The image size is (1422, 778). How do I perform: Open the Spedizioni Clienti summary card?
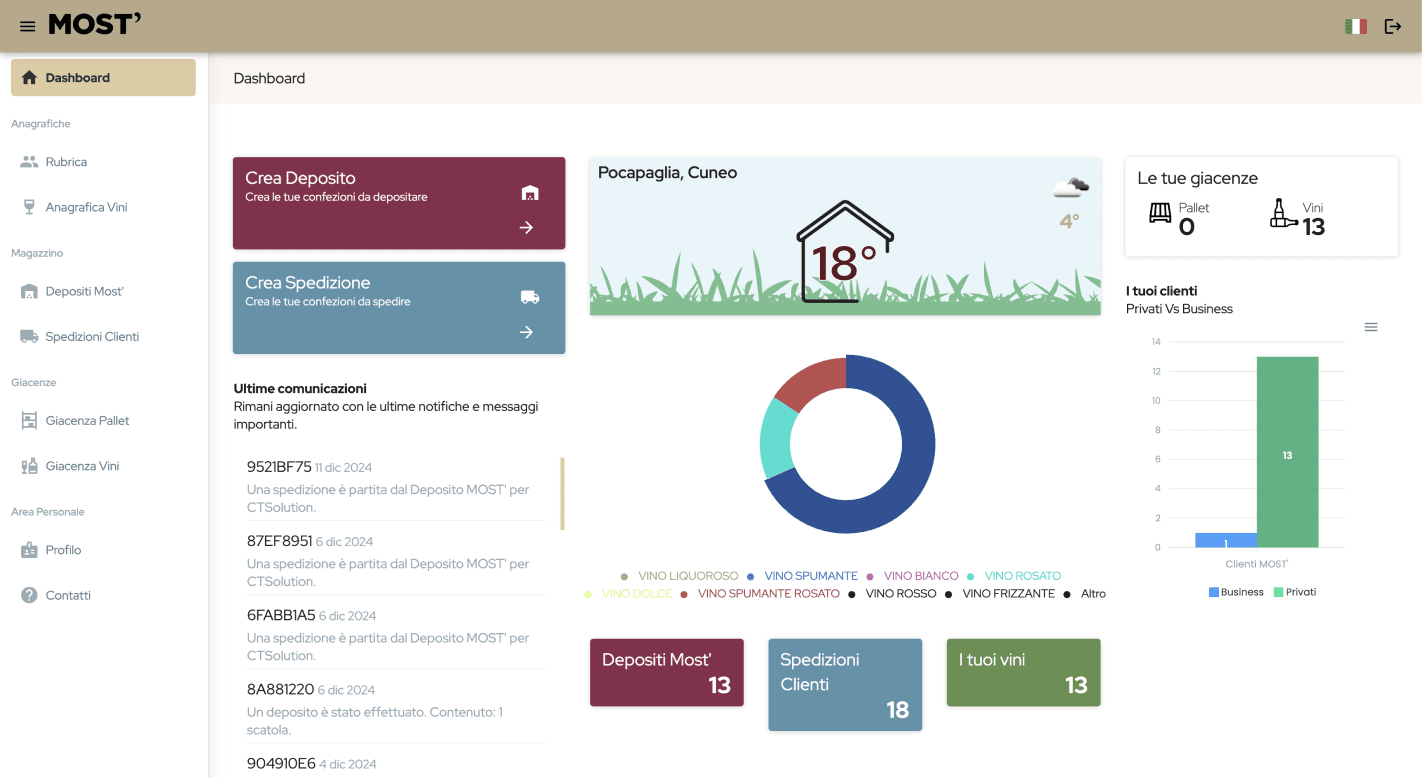coord(845,685)
